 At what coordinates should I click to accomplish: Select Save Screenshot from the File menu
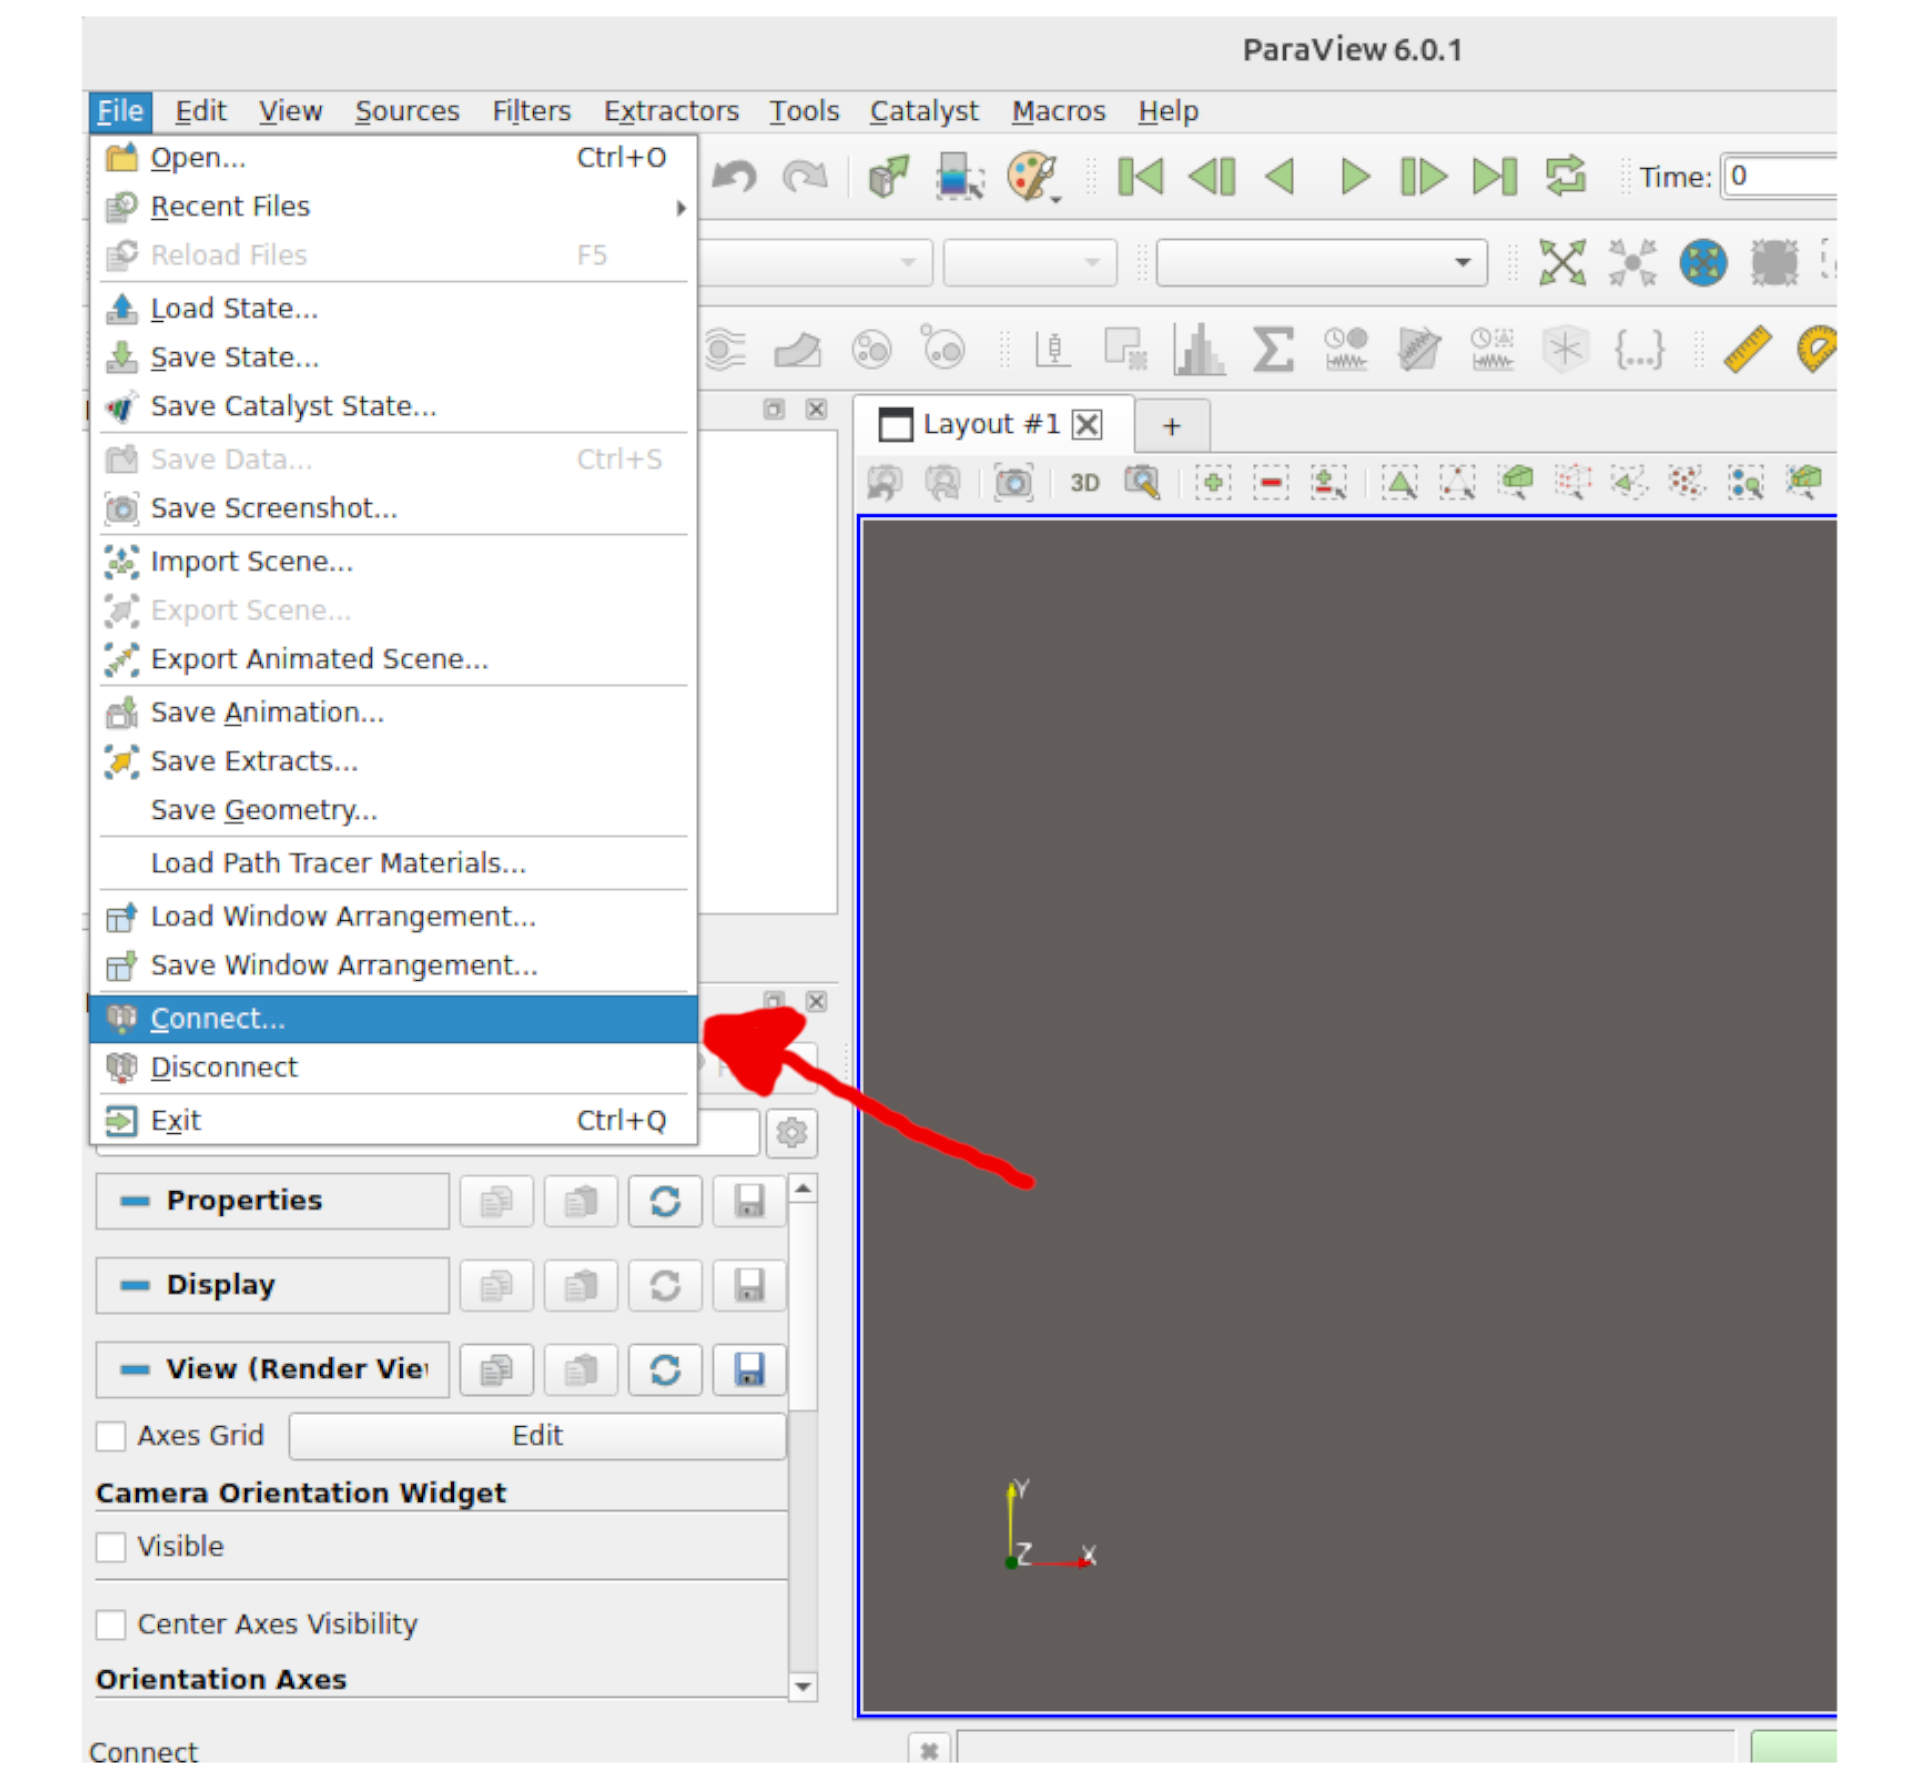coord(274,509)
